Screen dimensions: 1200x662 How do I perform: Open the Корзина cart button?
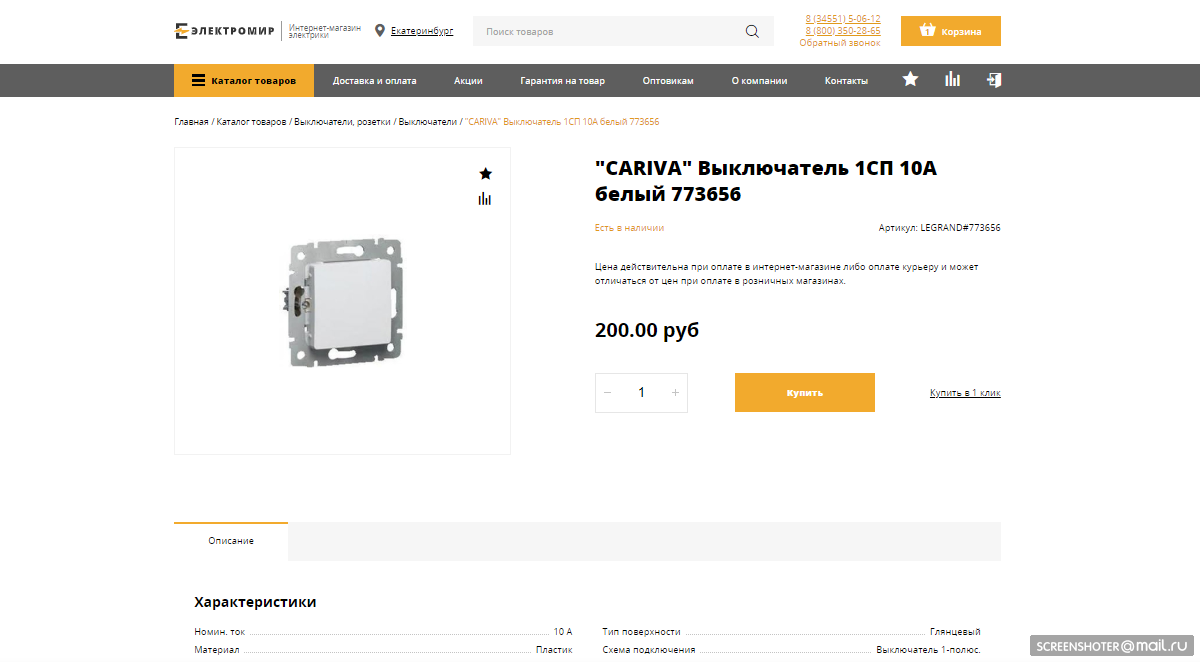(951, 31)
